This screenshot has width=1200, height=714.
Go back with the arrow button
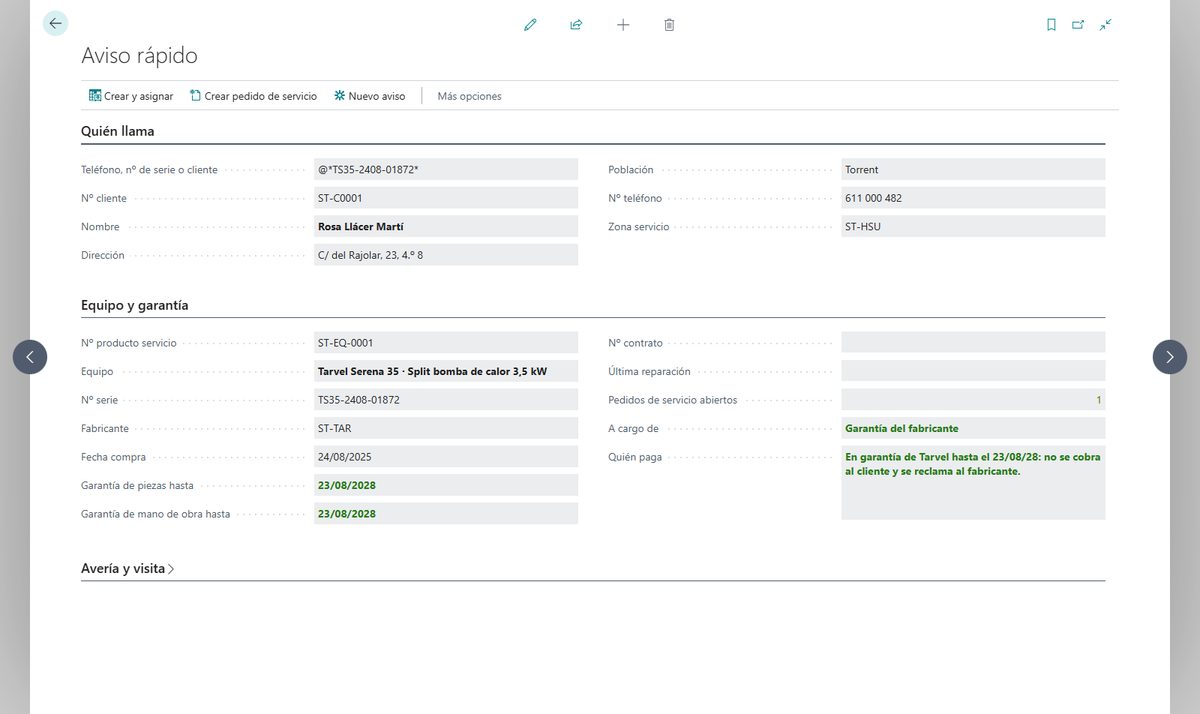[x=55, y=23]
